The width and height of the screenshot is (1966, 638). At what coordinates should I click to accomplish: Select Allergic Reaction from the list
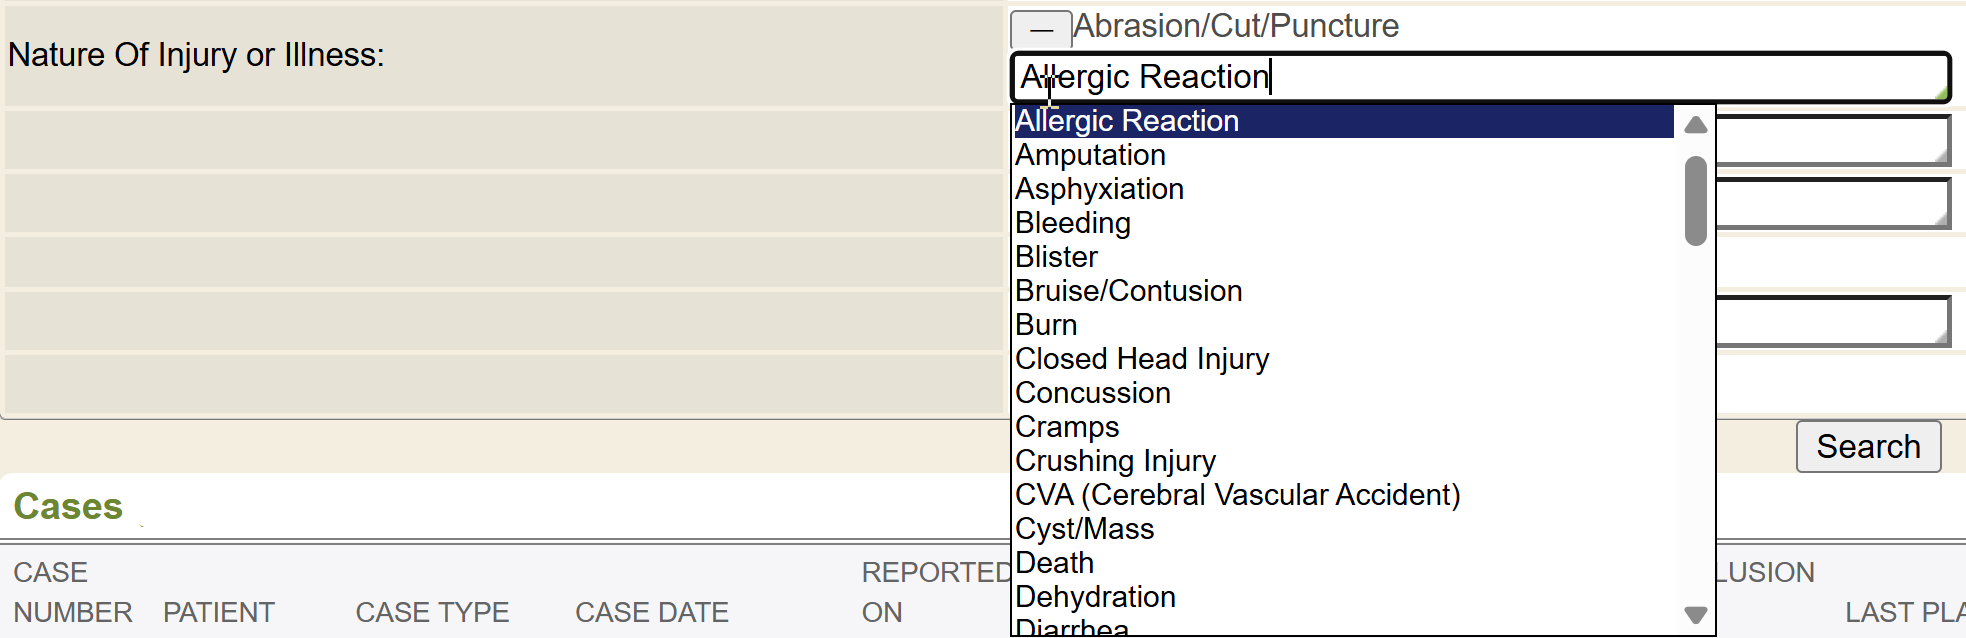pyautogui.click(x=1127, y=121)
